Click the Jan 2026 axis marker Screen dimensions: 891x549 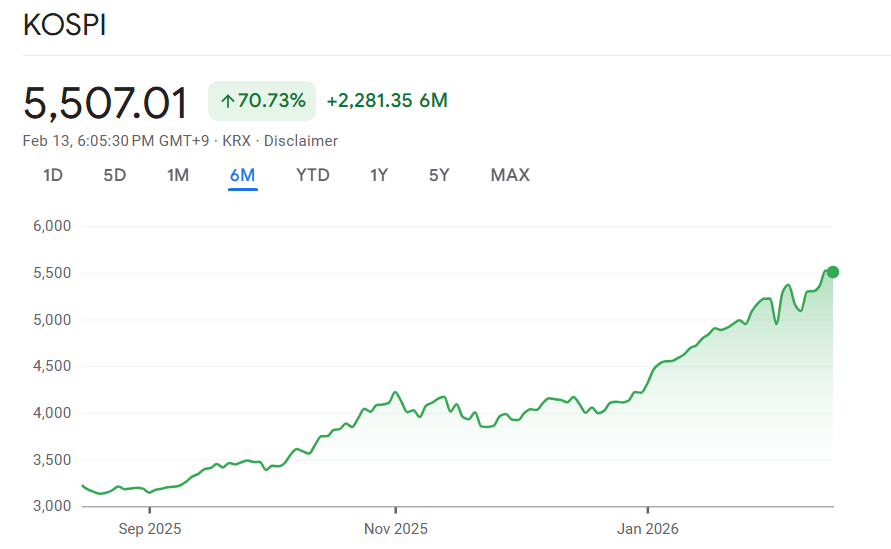[x=647, y=528]
